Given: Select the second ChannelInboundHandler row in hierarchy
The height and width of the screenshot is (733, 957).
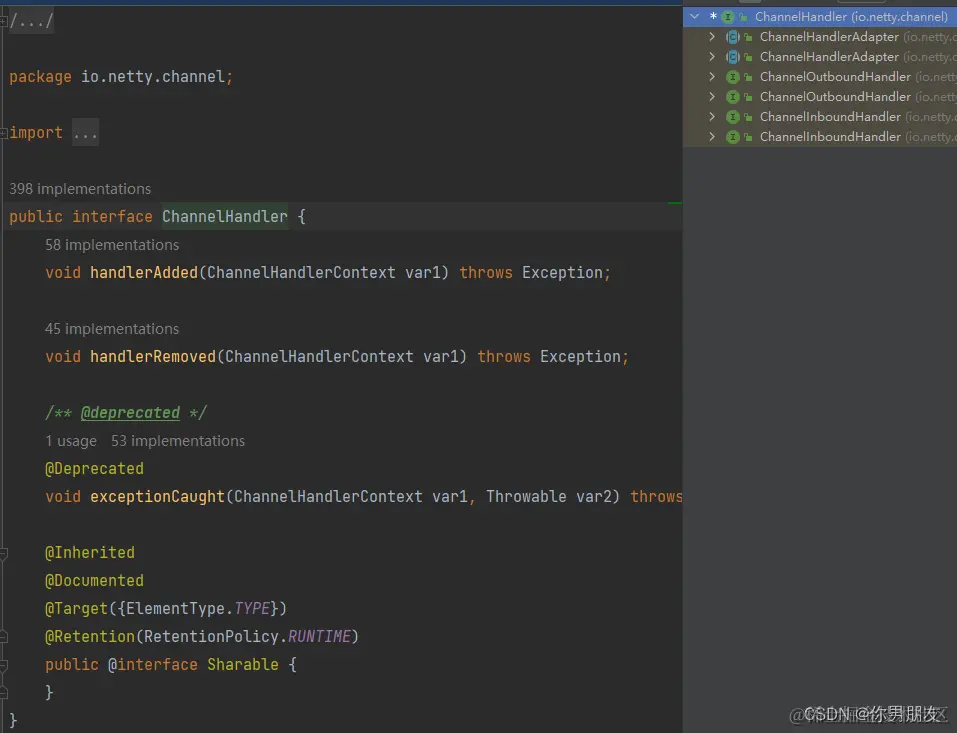Looking at the screenshot, I should click(820, 137).
